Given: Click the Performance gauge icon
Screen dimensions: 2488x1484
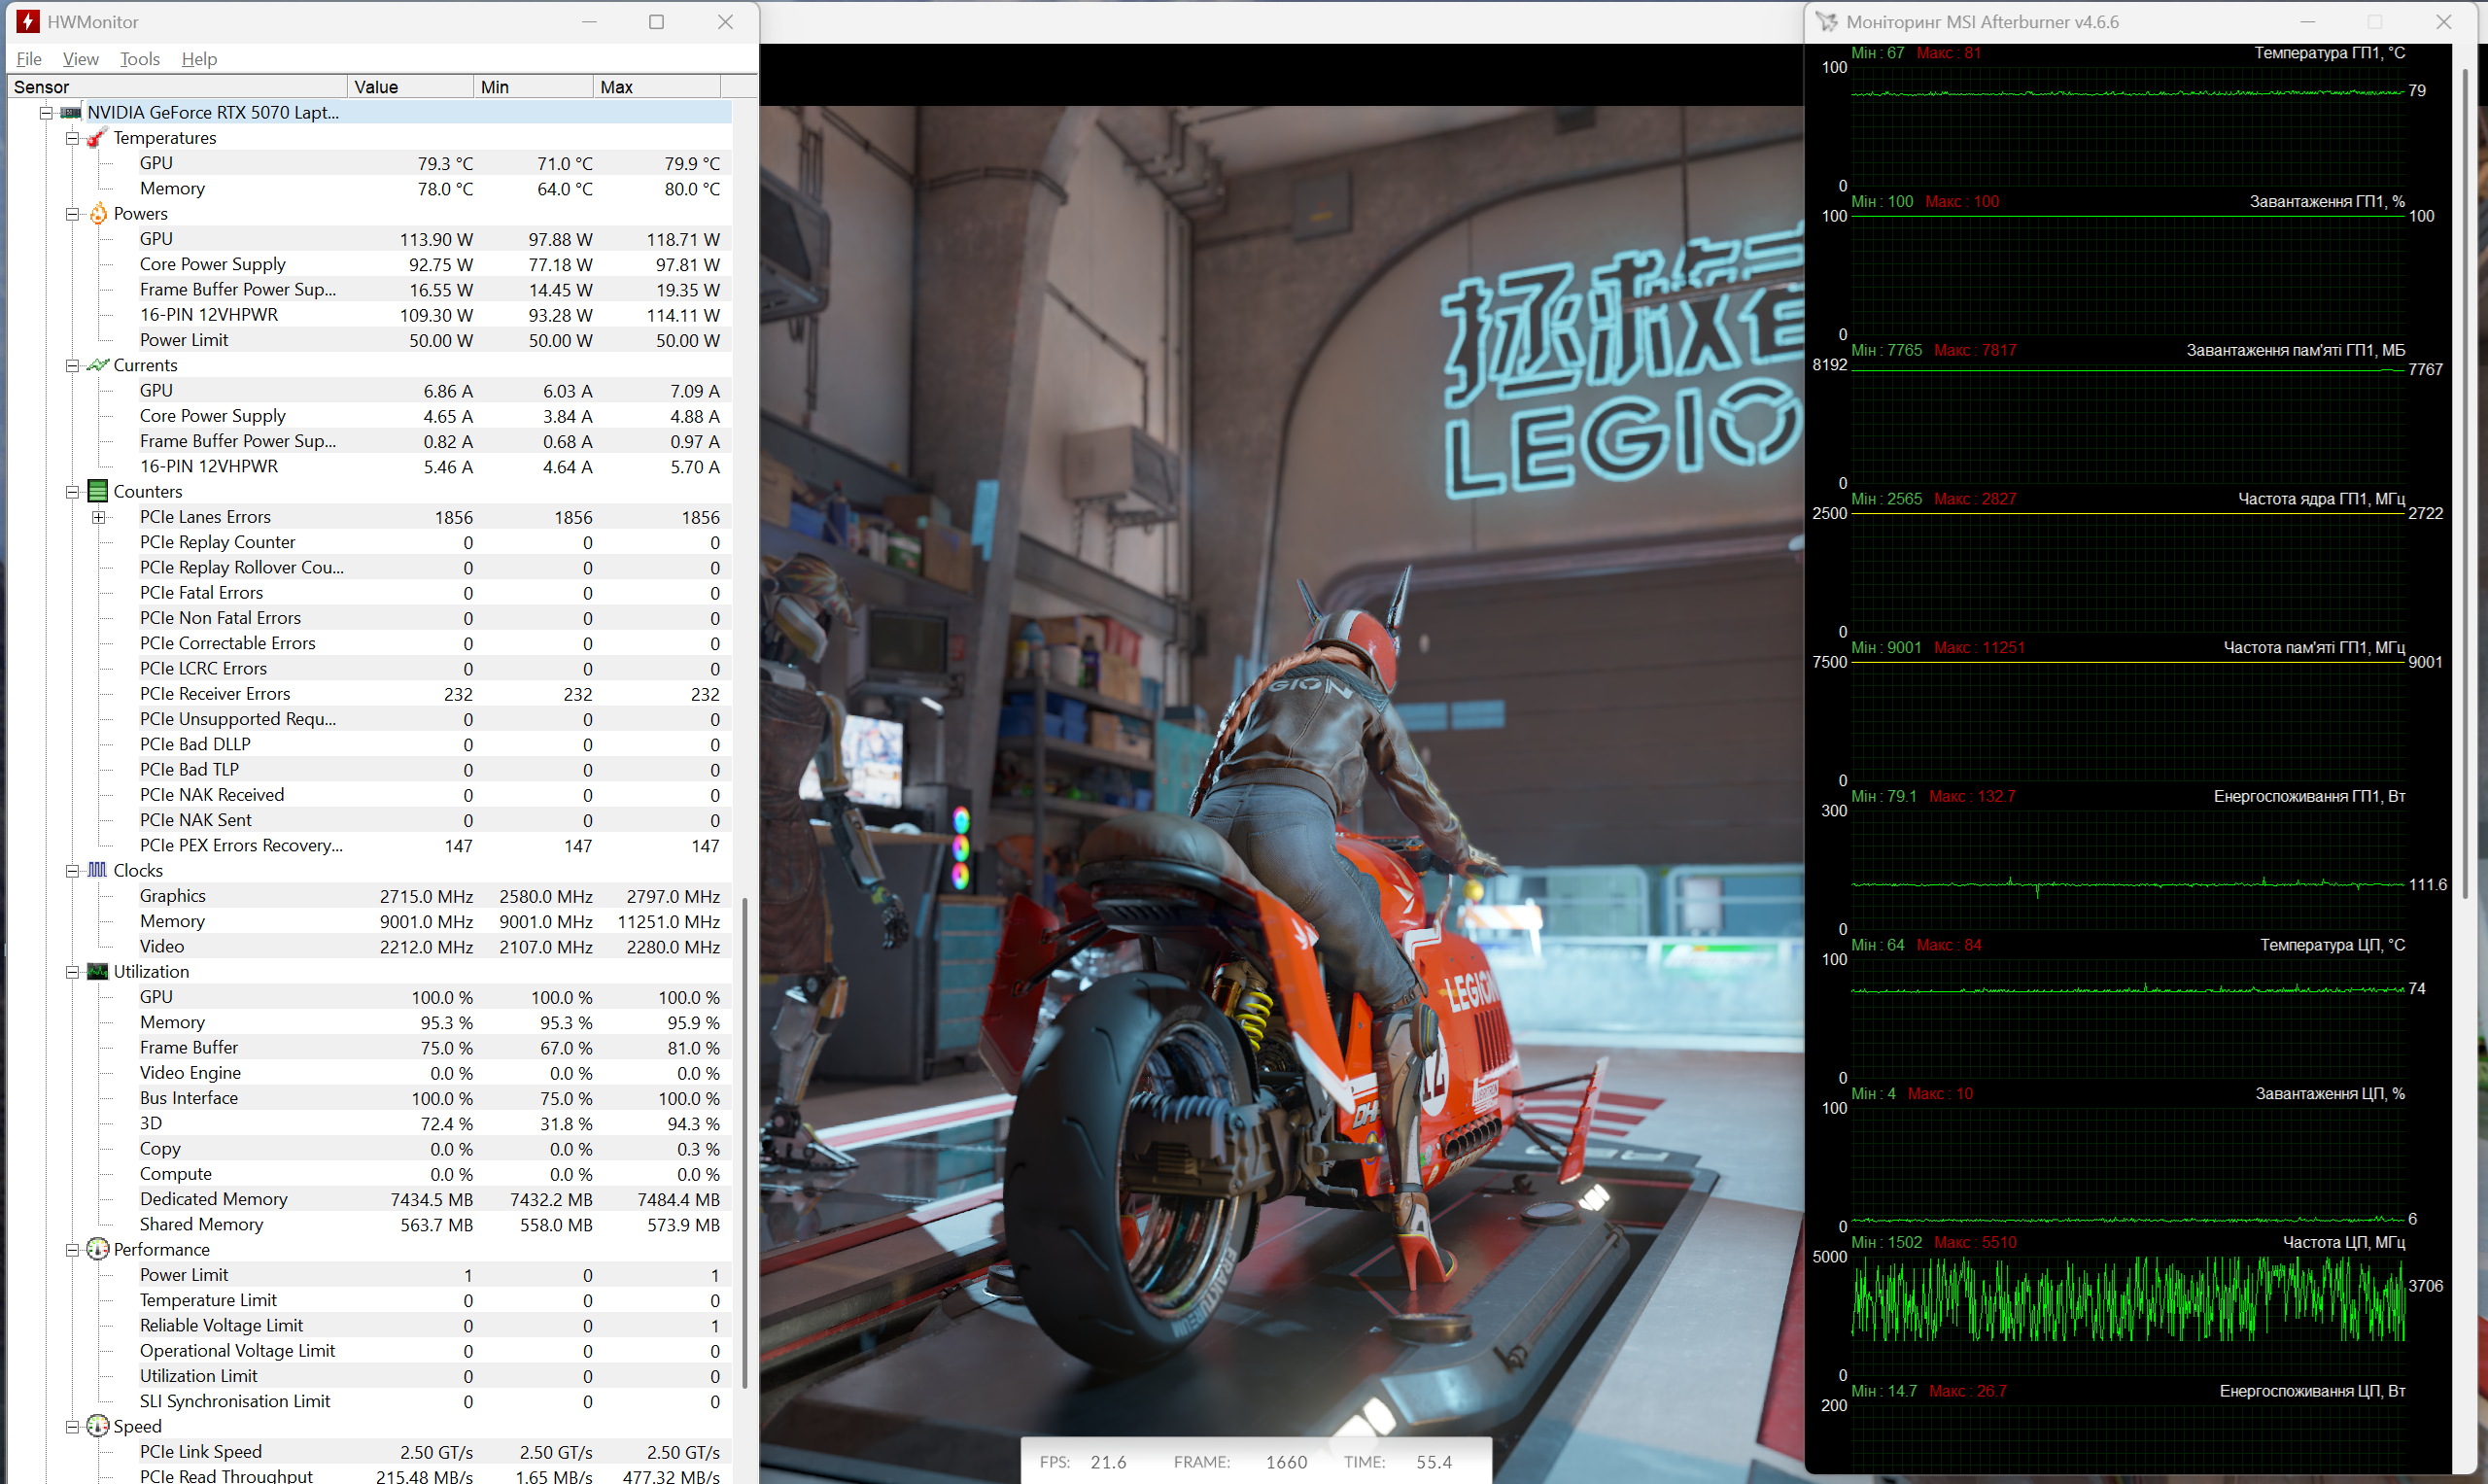Looking at the screenshot, I should [x=97, y=1249].
